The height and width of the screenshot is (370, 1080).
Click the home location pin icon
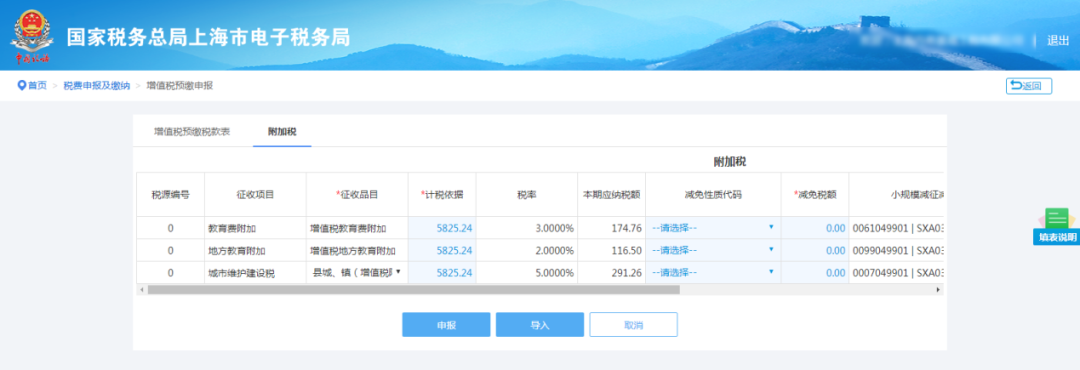click(21, 85)
